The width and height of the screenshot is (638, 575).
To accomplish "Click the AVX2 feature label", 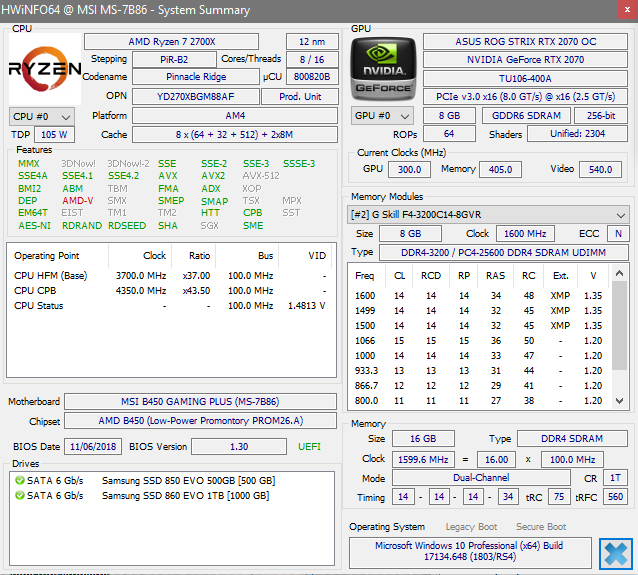I will [x=213, y=176].
